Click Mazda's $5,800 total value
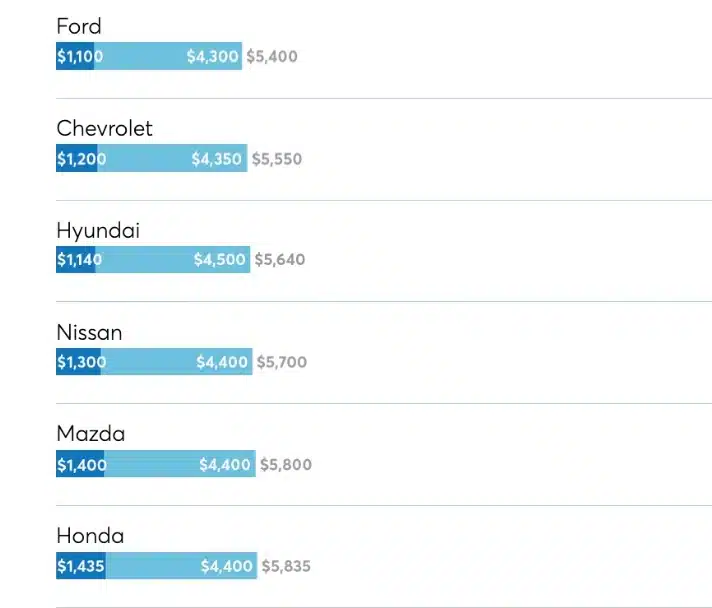This screenshot has width=712, height=608. click(286, 465)
